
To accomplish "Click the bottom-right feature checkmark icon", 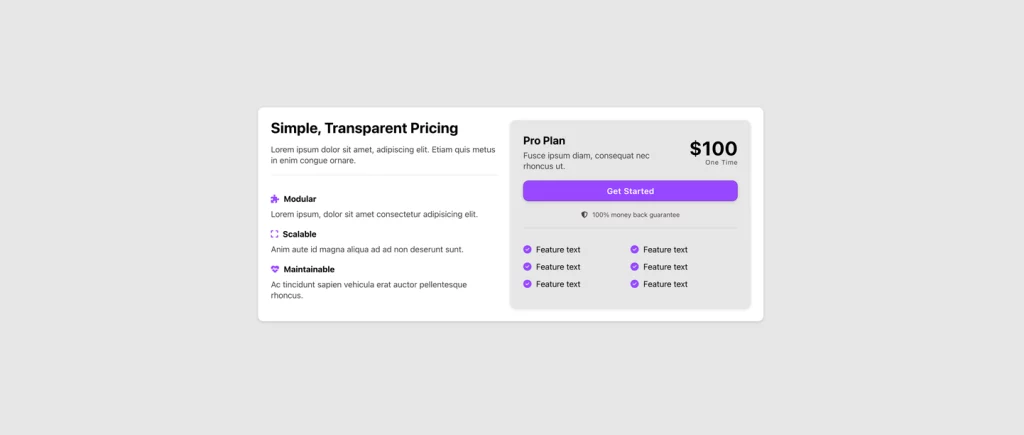I will tap(634, 284).
